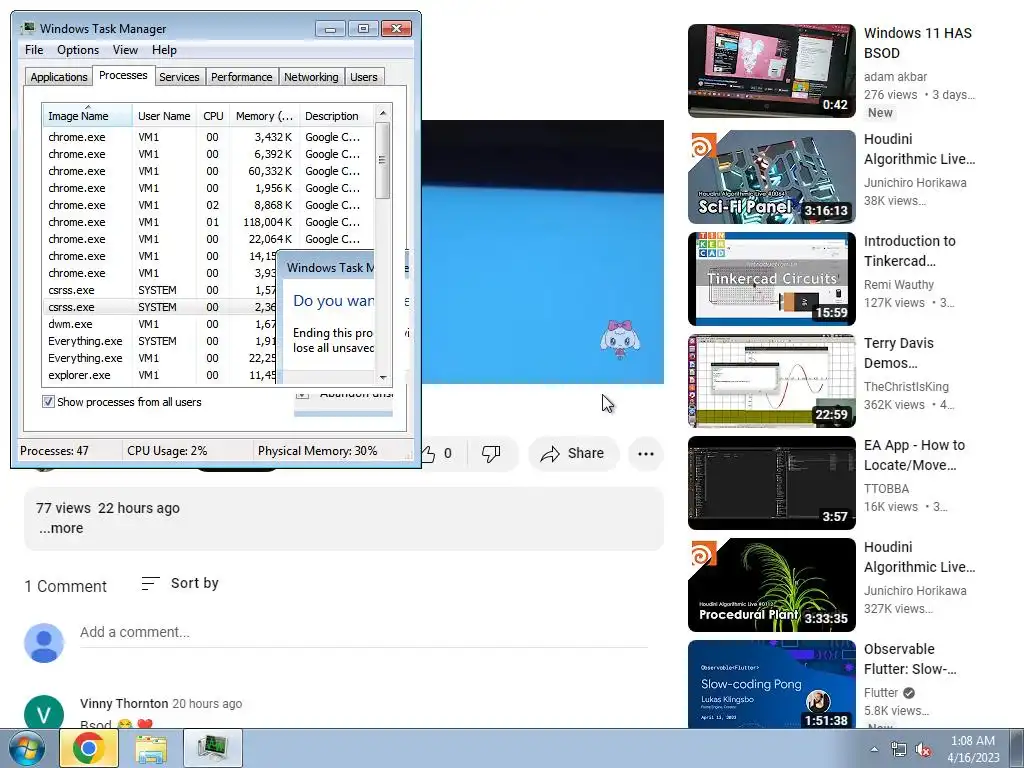This screenshot has width=1024, height=768.
Task: Click the Add a comment field
Action: point(364,632)
